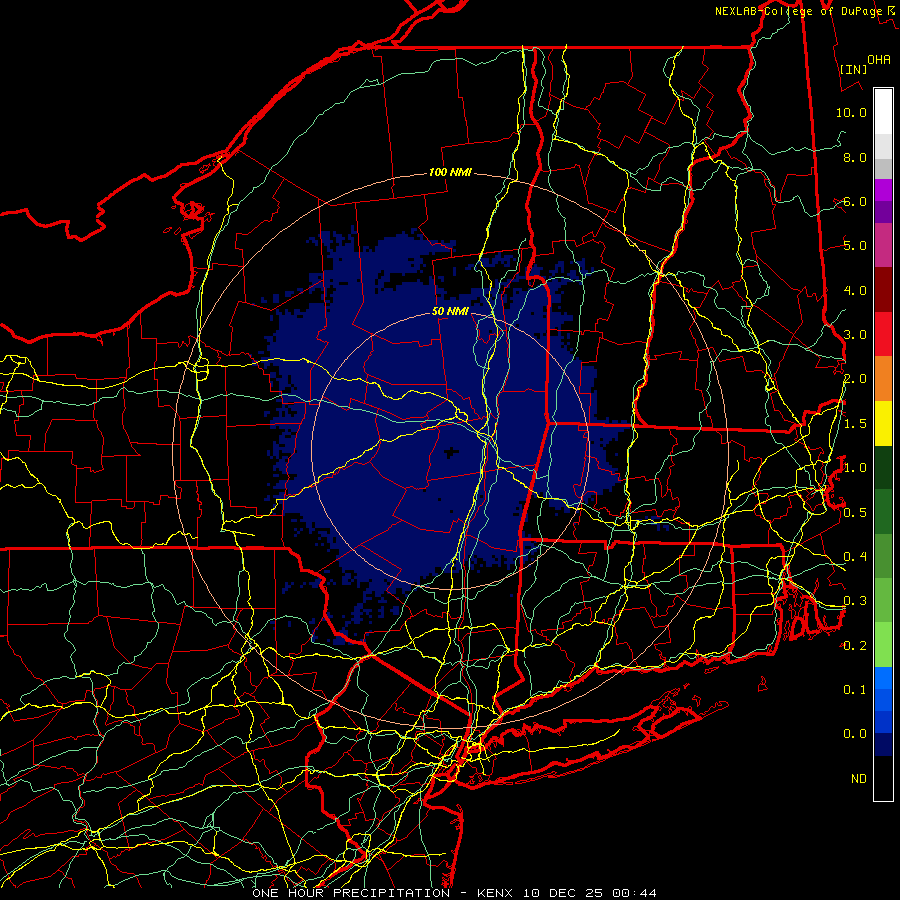Select the white swatch at legend top
900x900 pixels.
[x=883, y=112]
